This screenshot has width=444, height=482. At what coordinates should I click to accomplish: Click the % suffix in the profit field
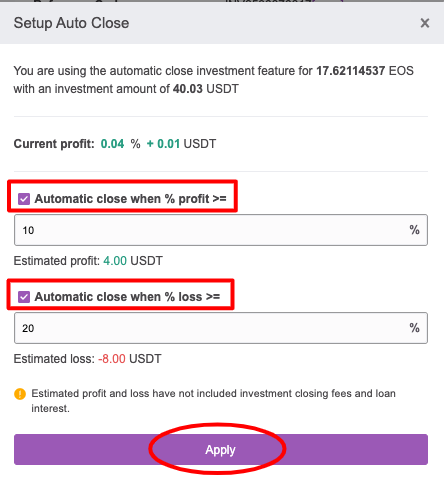414,230
